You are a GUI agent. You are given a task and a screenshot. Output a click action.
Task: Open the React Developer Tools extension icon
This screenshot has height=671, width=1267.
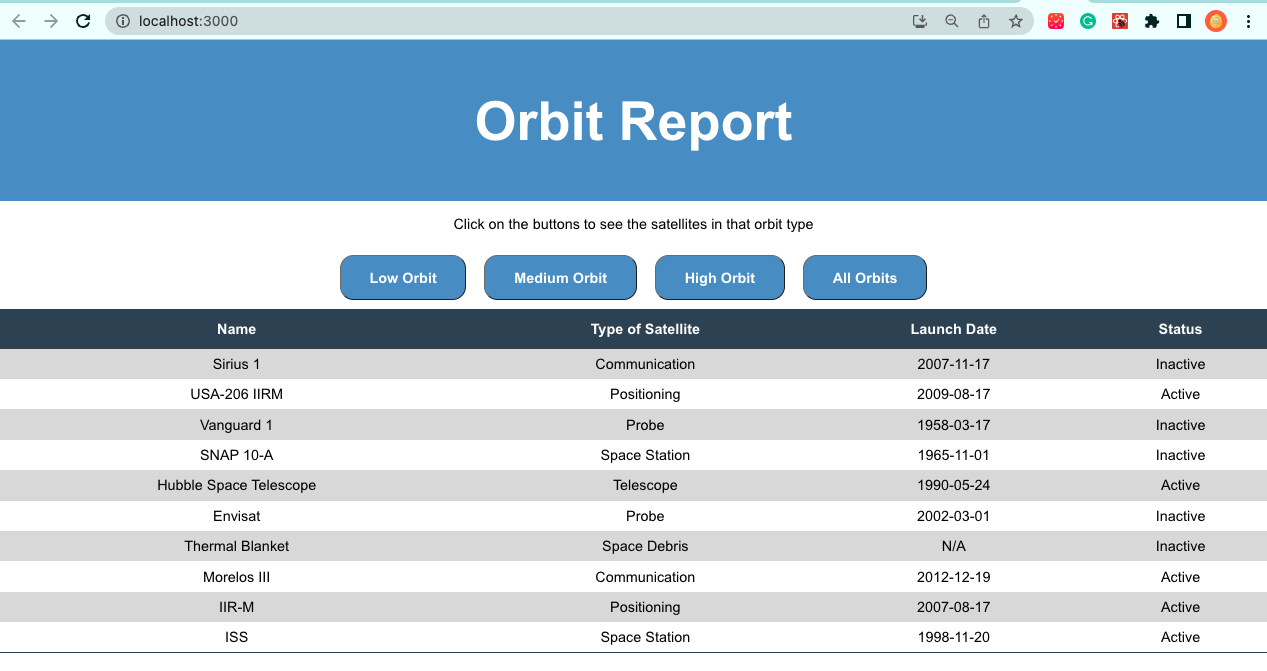tap(1120, 21)
